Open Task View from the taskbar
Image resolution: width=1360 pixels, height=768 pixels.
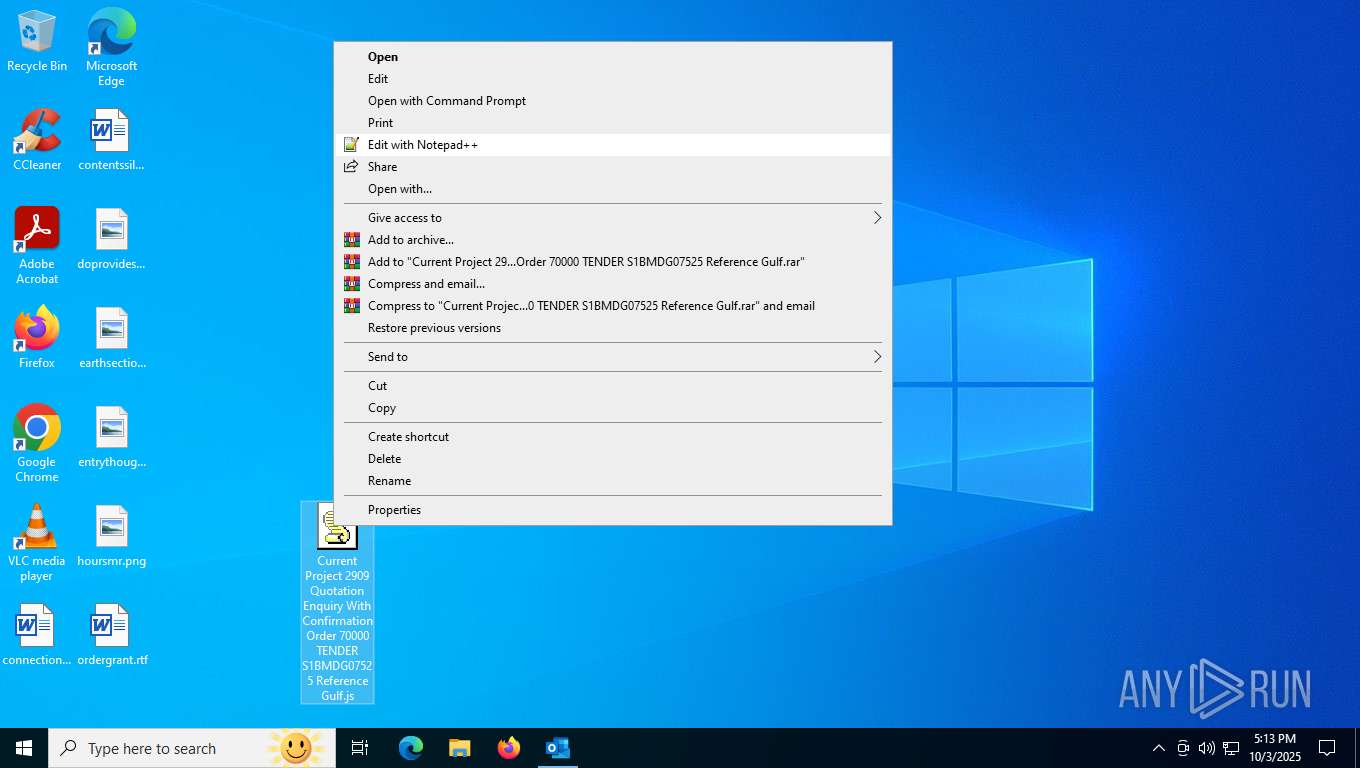point(360,748)
